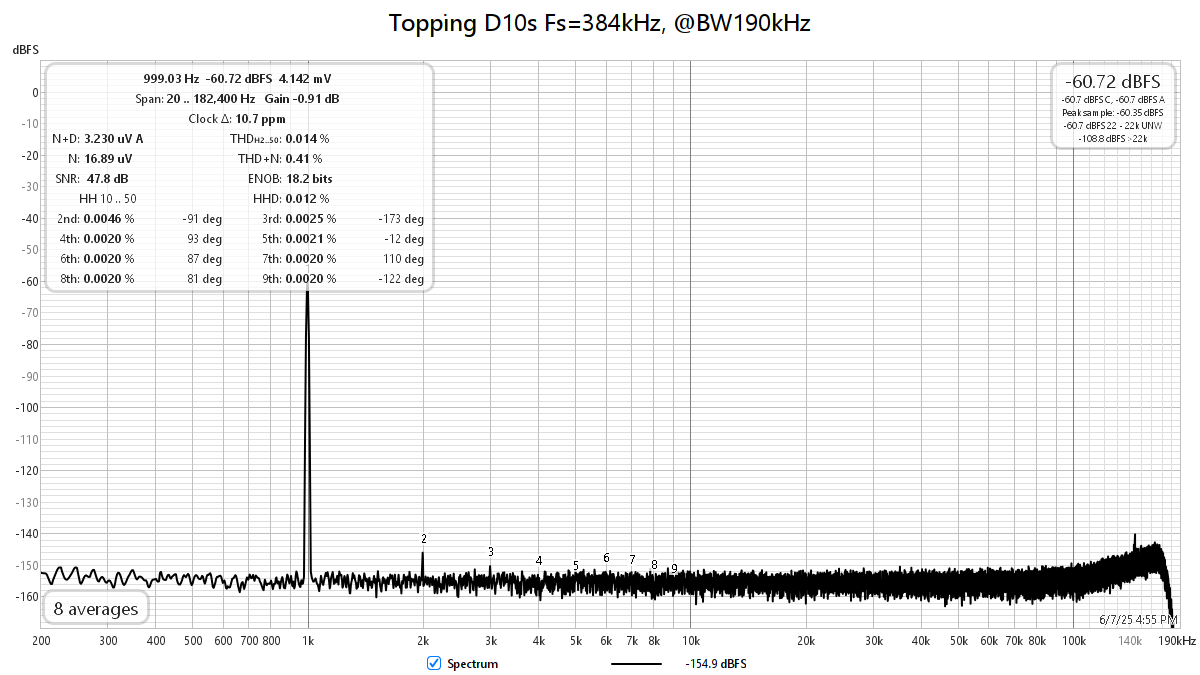This screenshot has height=675, width=1200.
Task: Click the ENOB 18.2 bits value
Action: (x=309, y=179)
